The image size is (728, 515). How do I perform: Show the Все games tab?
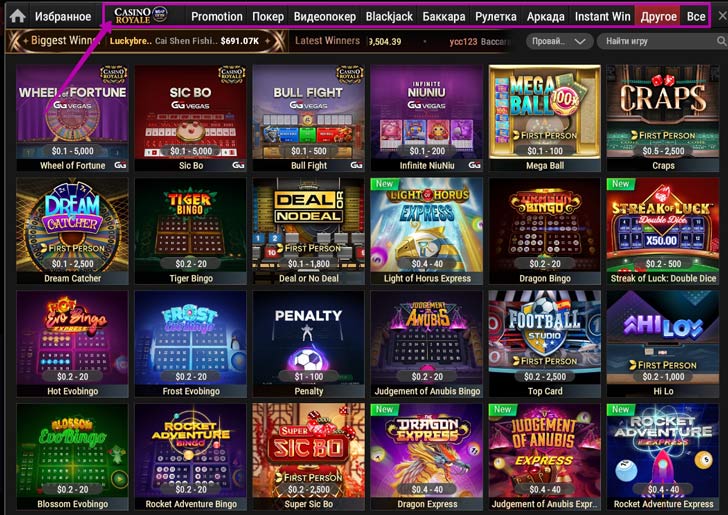[x=696, y=17]
